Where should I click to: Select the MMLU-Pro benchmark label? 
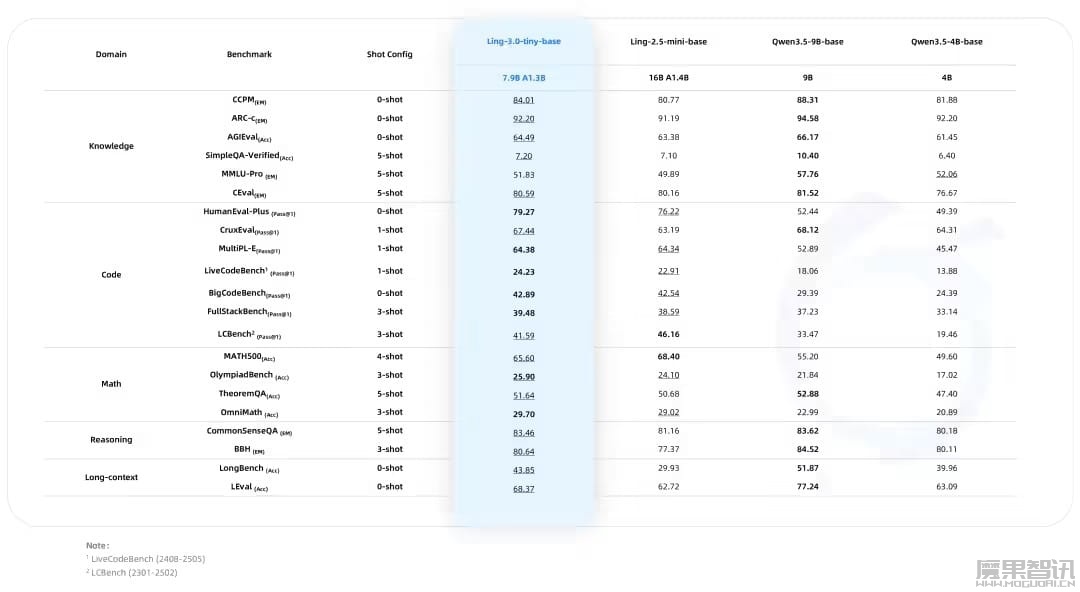(249, 174)
